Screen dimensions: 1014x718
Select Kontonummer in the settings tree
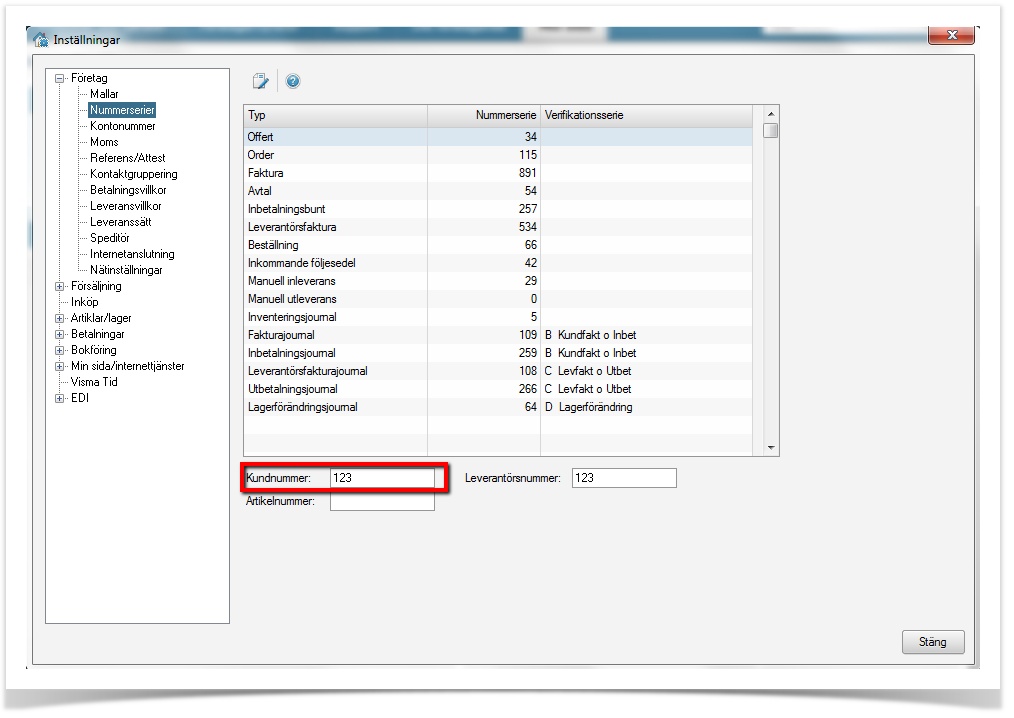122,126
